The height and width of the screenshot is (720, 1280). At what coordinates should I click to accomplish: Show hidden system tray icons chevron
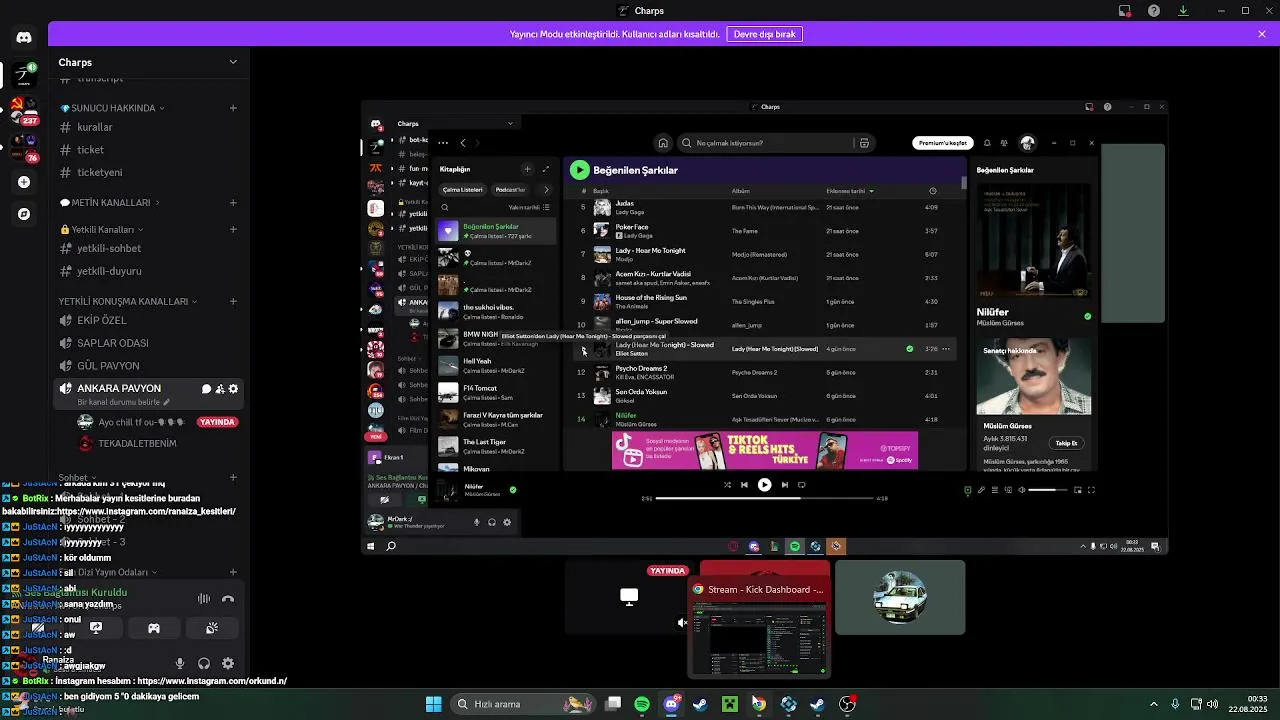(x=1153, y=704)
